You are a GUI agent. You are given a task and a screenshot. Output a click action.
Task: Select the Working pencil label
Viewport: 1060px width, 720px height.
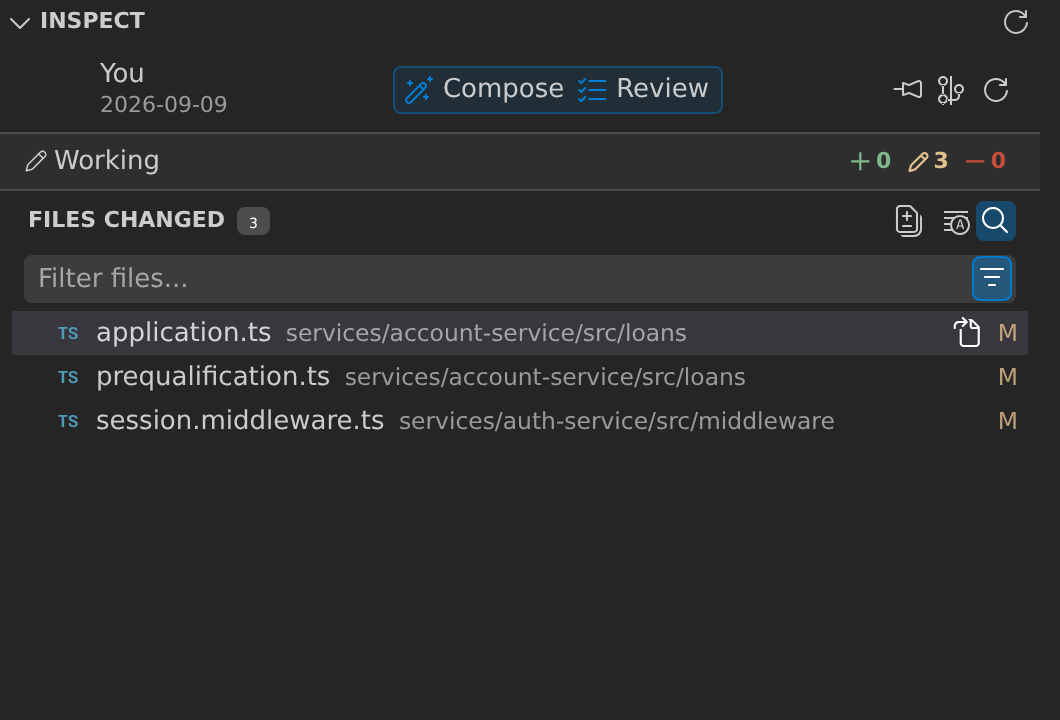pos(92,161)
